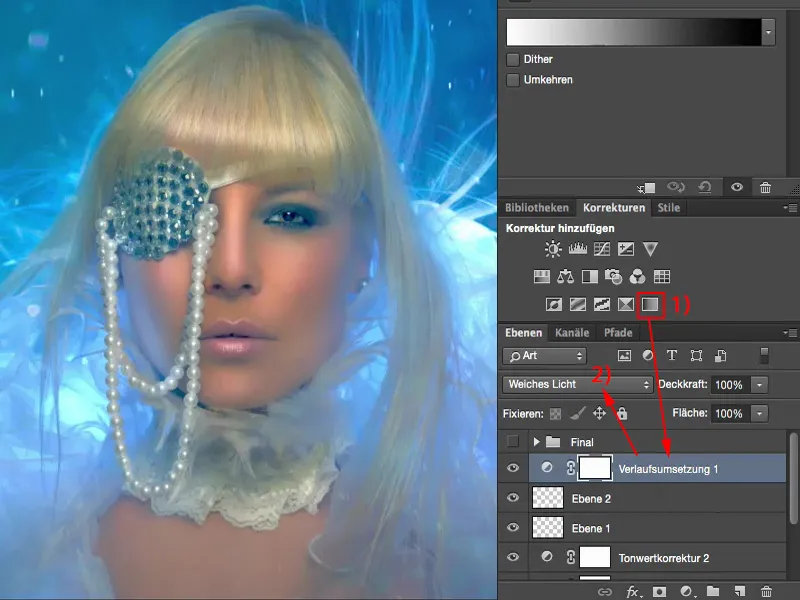Filter layers by smart objects
This screenshot has width=800, height=600.
pos(720,356)
